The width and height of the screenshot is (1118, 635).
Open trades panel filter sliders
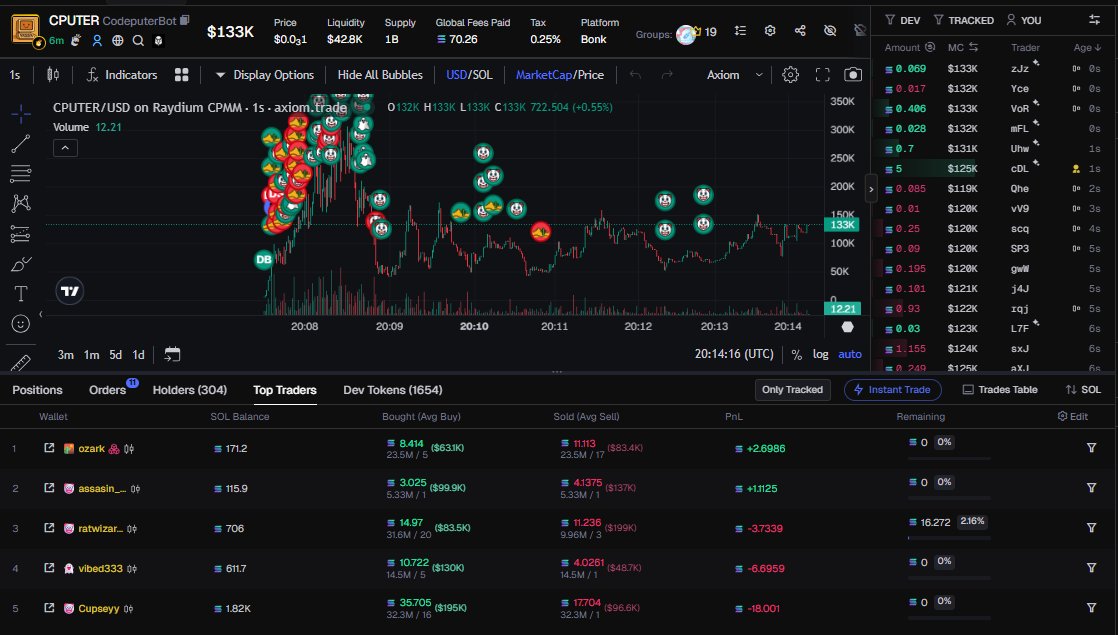click(x=1094, y=20)
